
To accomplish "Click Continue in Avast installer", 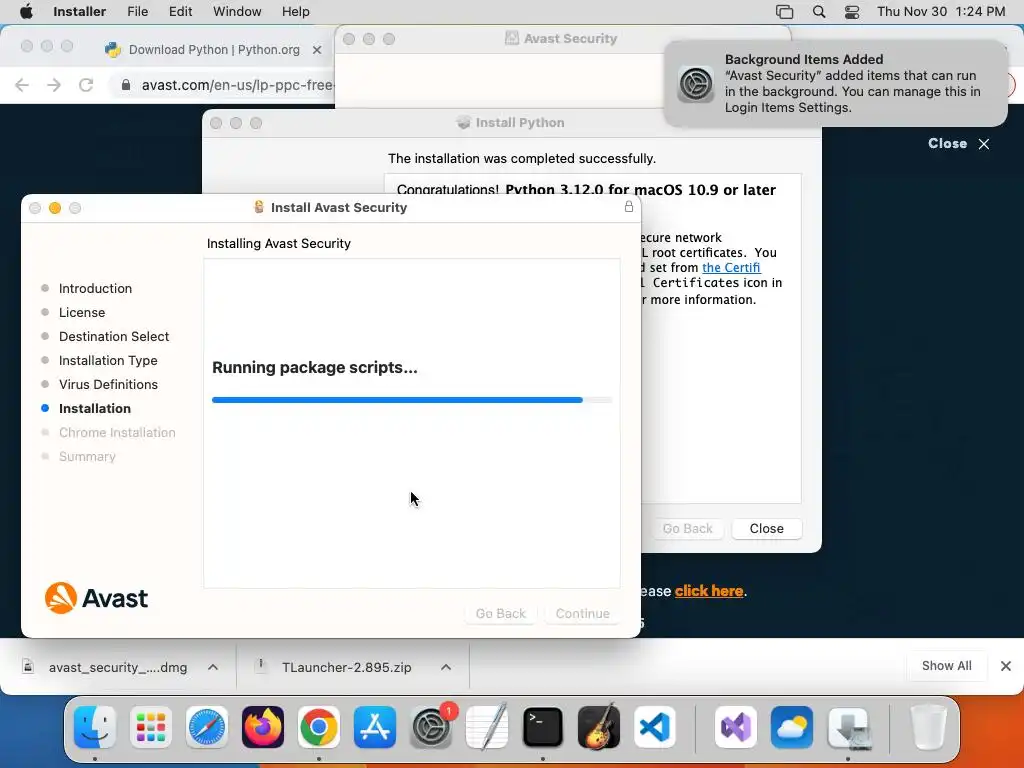I will tap(582, 613).
